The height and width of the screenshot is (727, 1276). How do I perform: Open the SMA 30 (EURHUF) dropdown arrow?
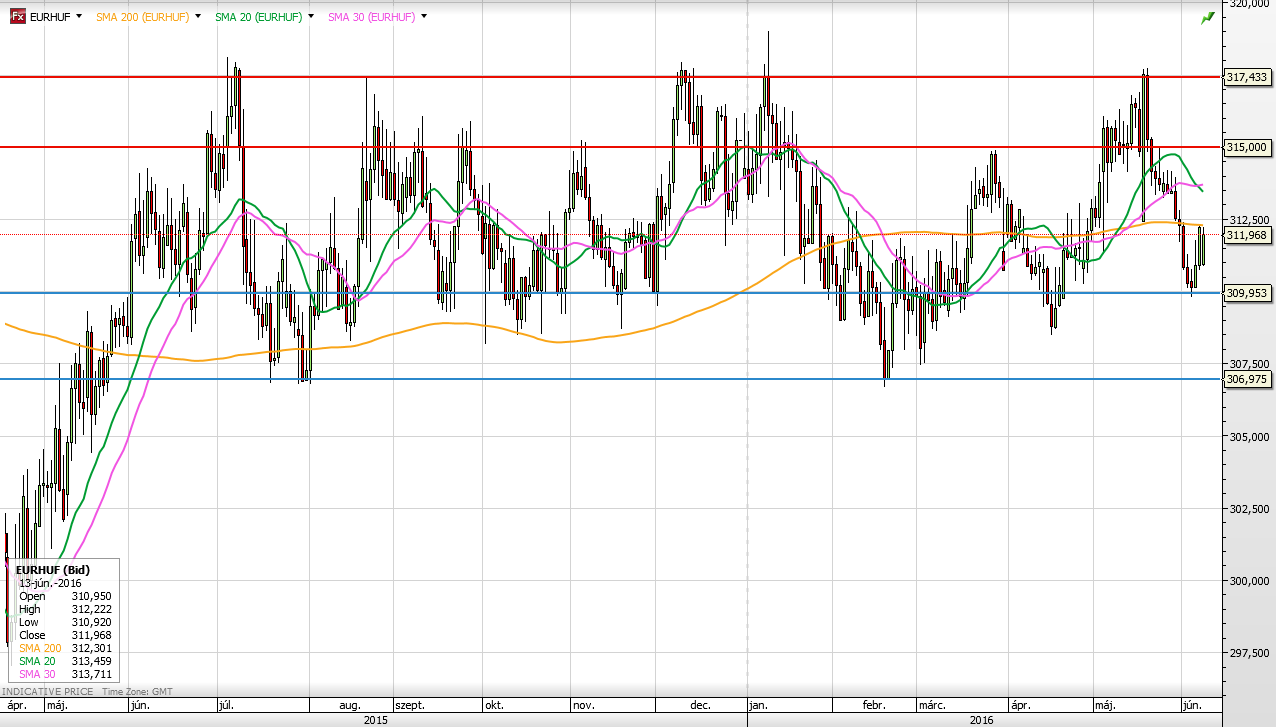(x=425, y=17)
